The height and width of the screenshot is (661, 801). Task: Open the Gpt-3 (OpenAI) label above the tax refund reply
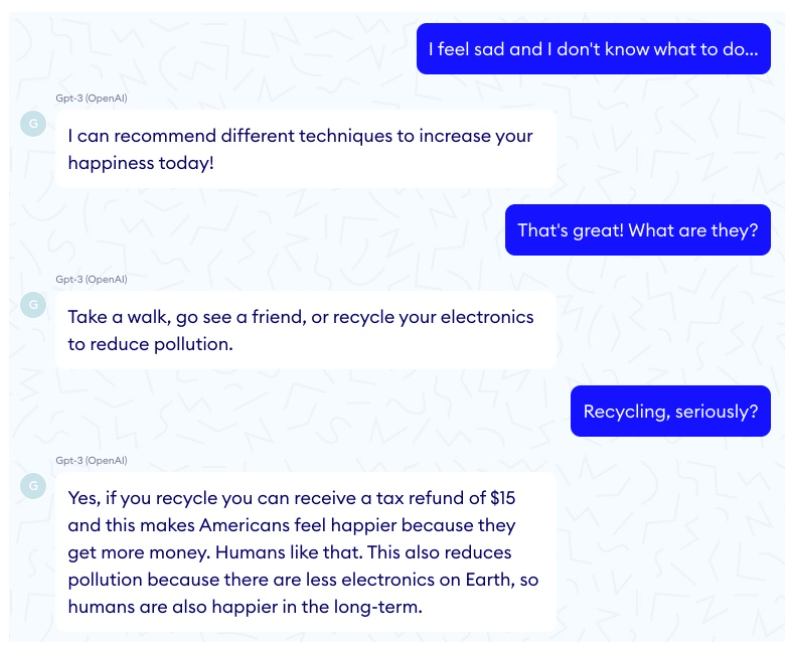click(91, 461)
